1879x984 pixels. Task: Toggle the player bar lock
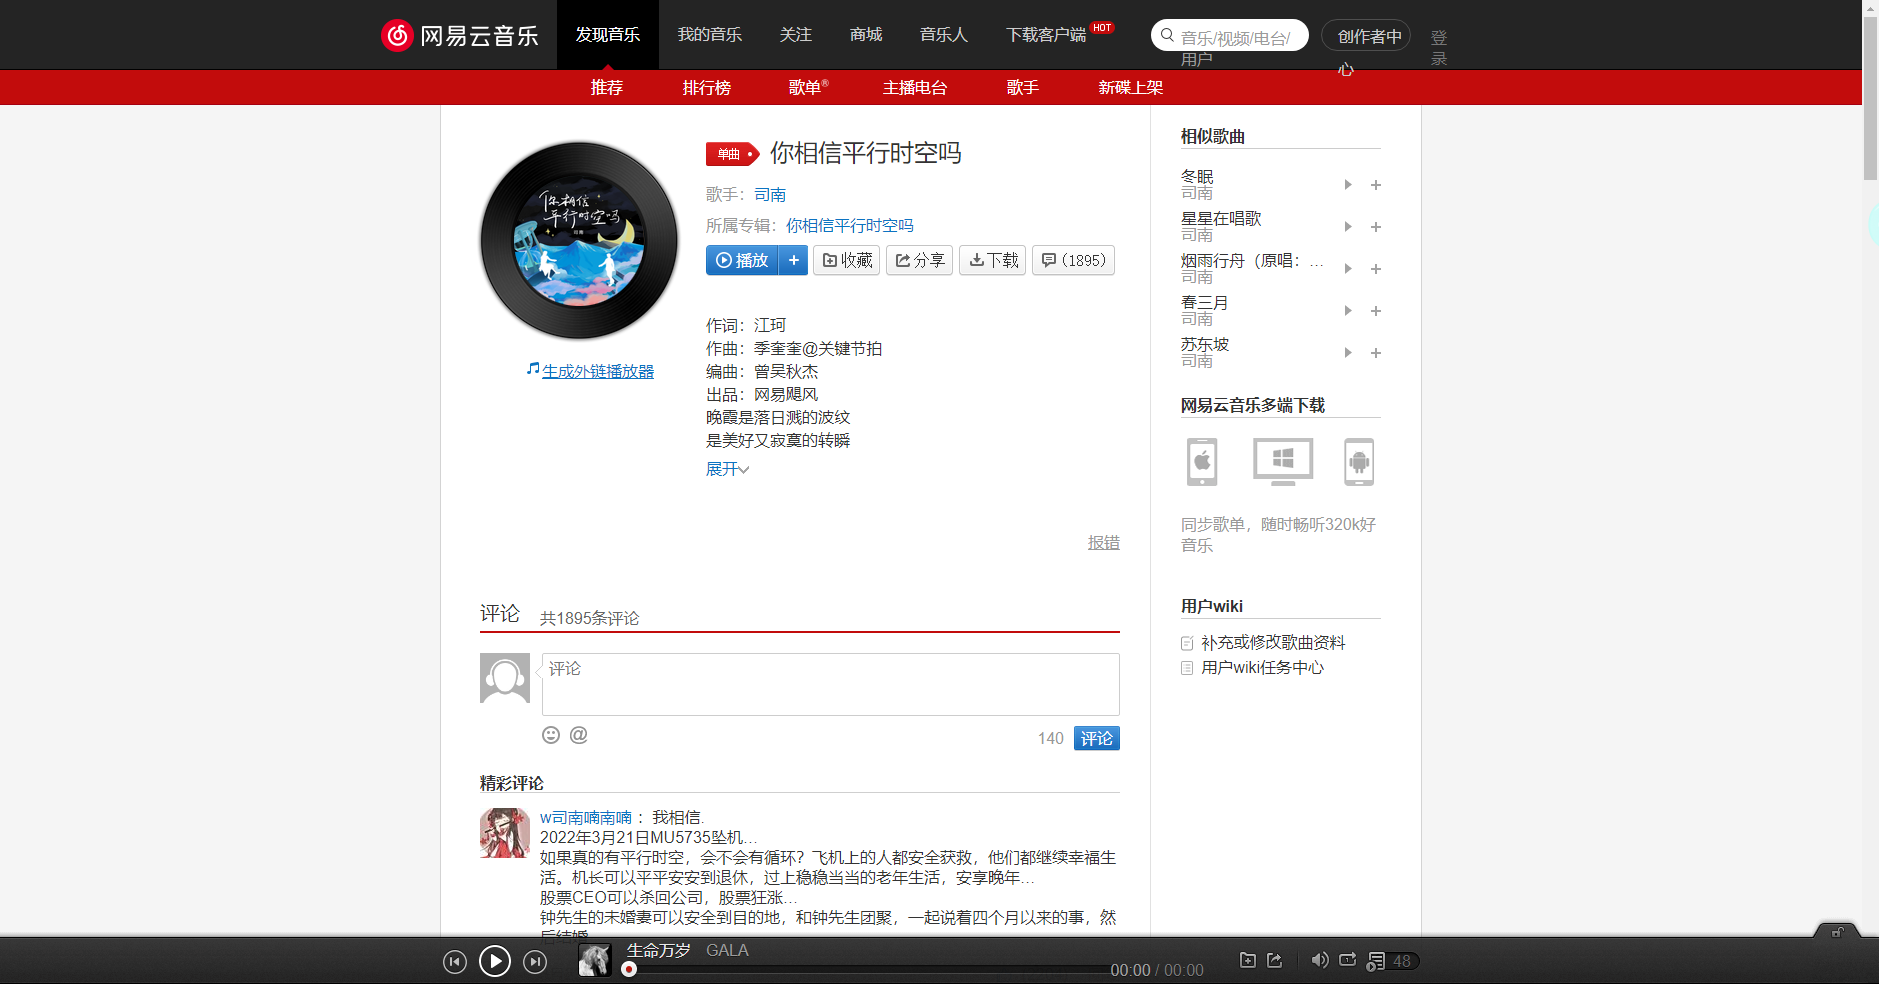pos(1837,932)
